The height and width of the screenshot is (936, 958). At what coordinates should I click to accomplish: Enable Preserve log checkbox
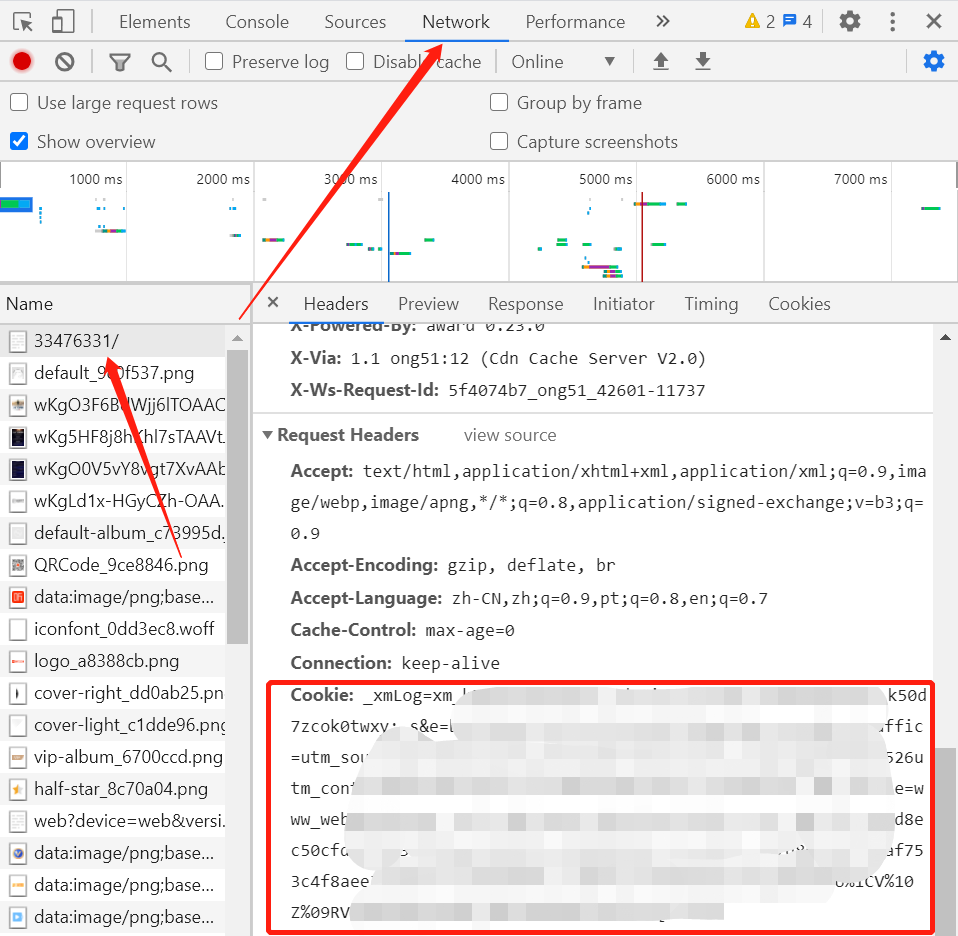(x=214, y=62)
